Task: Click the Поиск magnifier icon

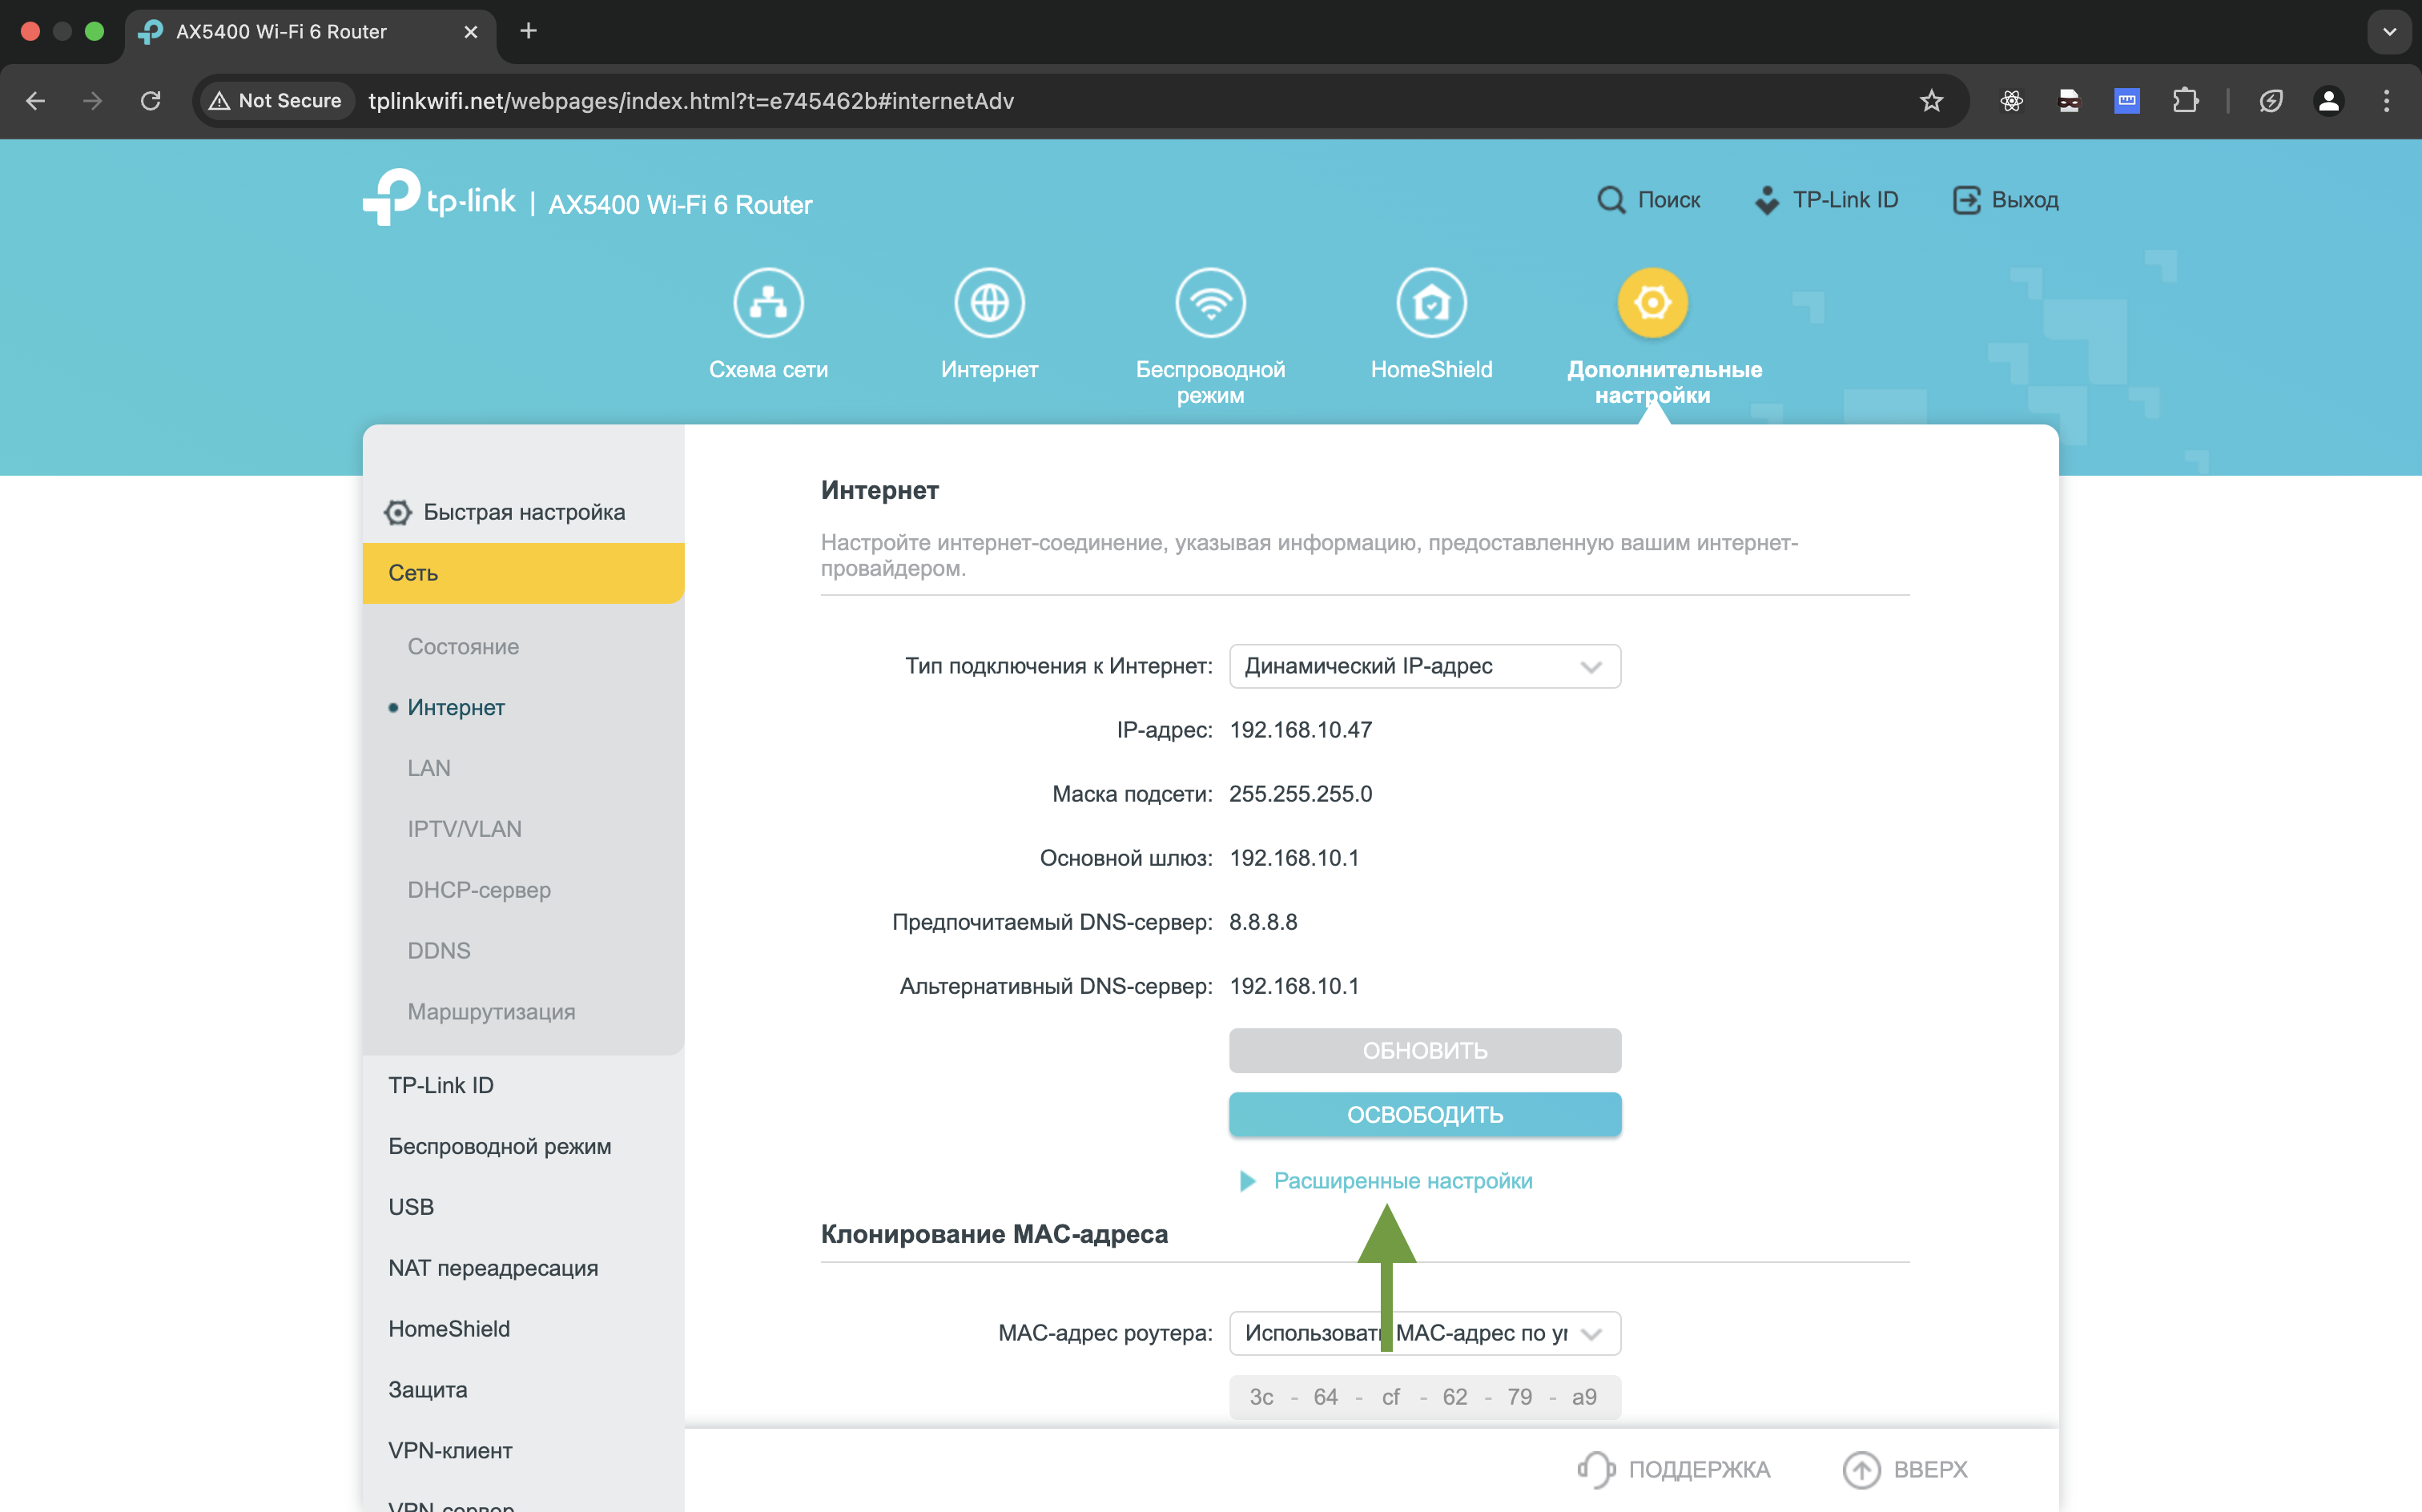Action: coord(1610,200)
